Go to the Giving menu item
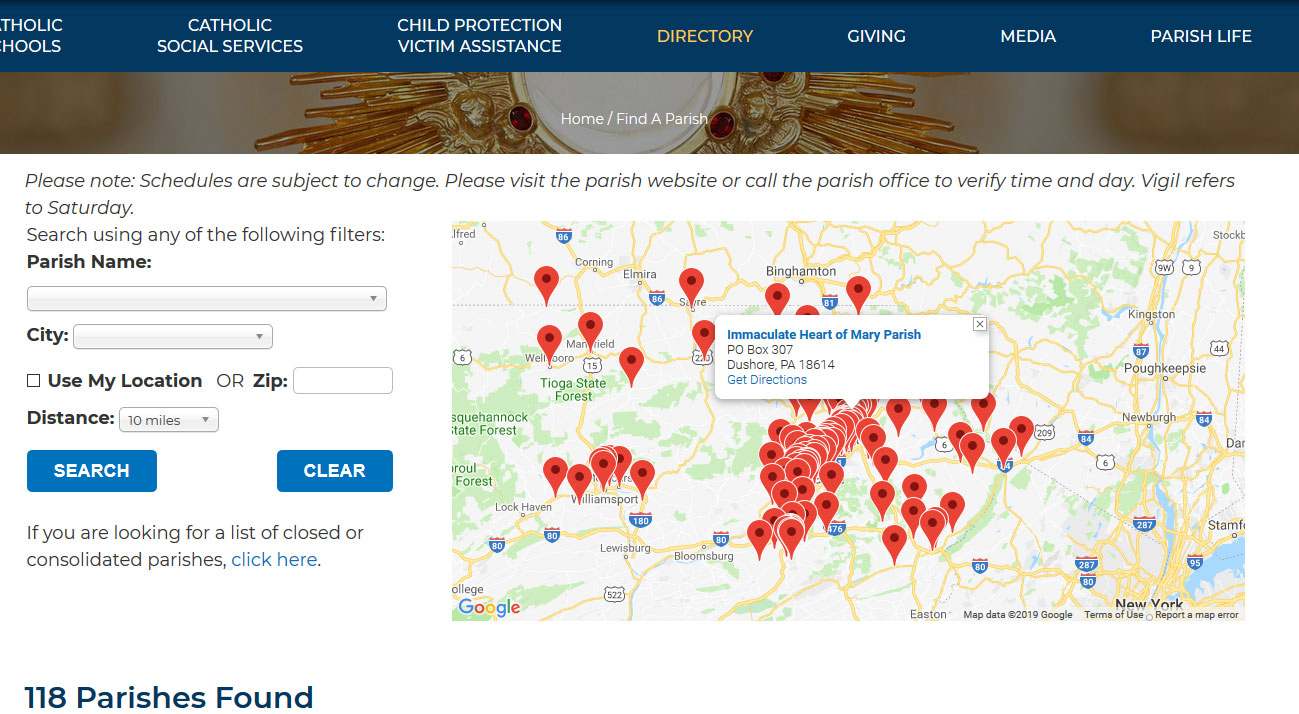The width and height of the screenshot is (1299, 714). pyautogui.click(x=876, y=36)
